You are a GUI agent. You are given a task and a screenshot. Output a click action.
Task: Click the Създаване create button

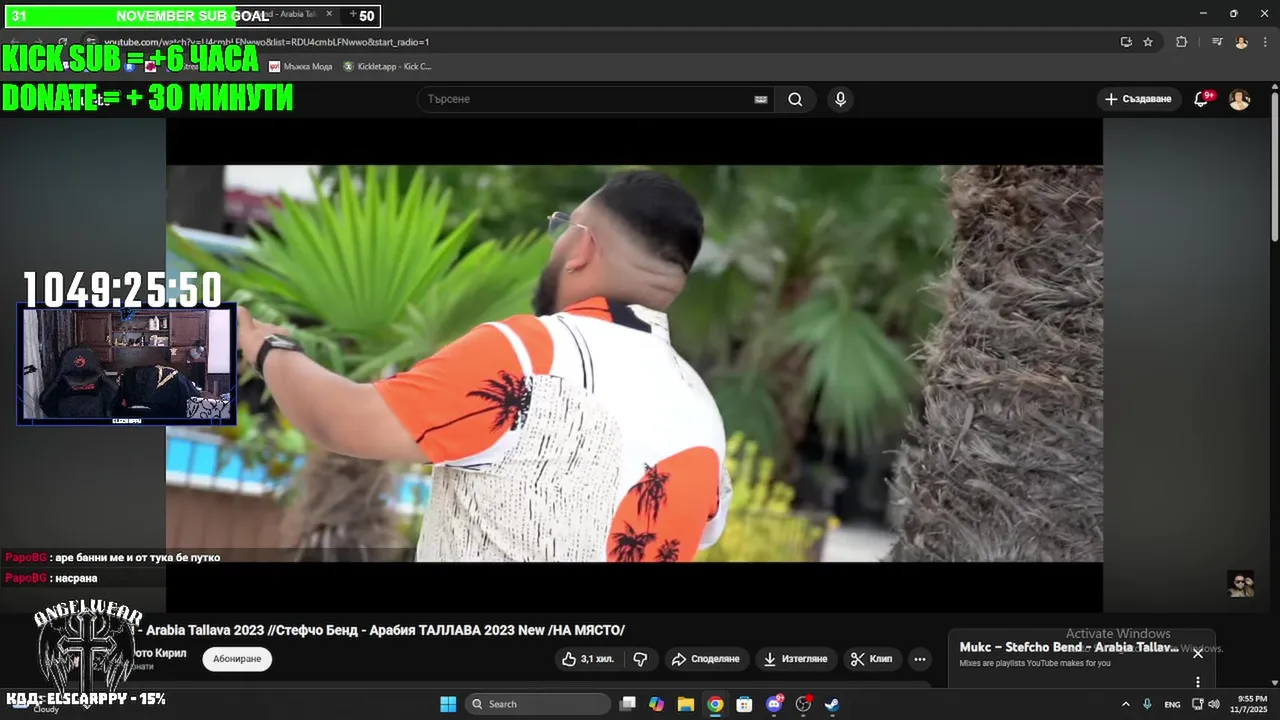click(x=1138, y=99)
